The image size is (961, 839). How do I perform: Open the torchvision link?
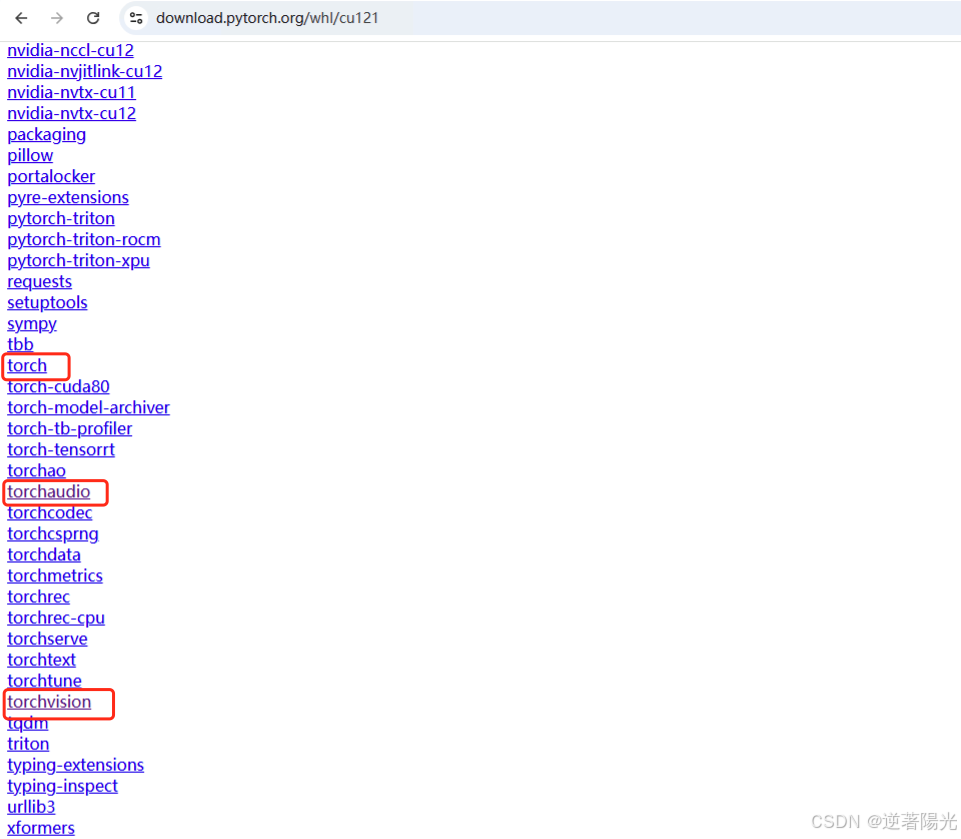point(49,702)
